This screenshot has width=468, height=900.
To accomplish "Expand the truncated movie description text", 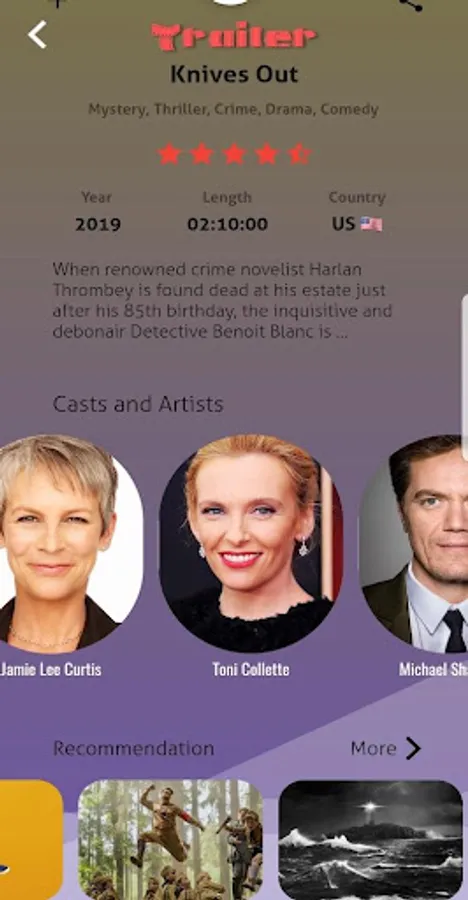I will (223, 300).
